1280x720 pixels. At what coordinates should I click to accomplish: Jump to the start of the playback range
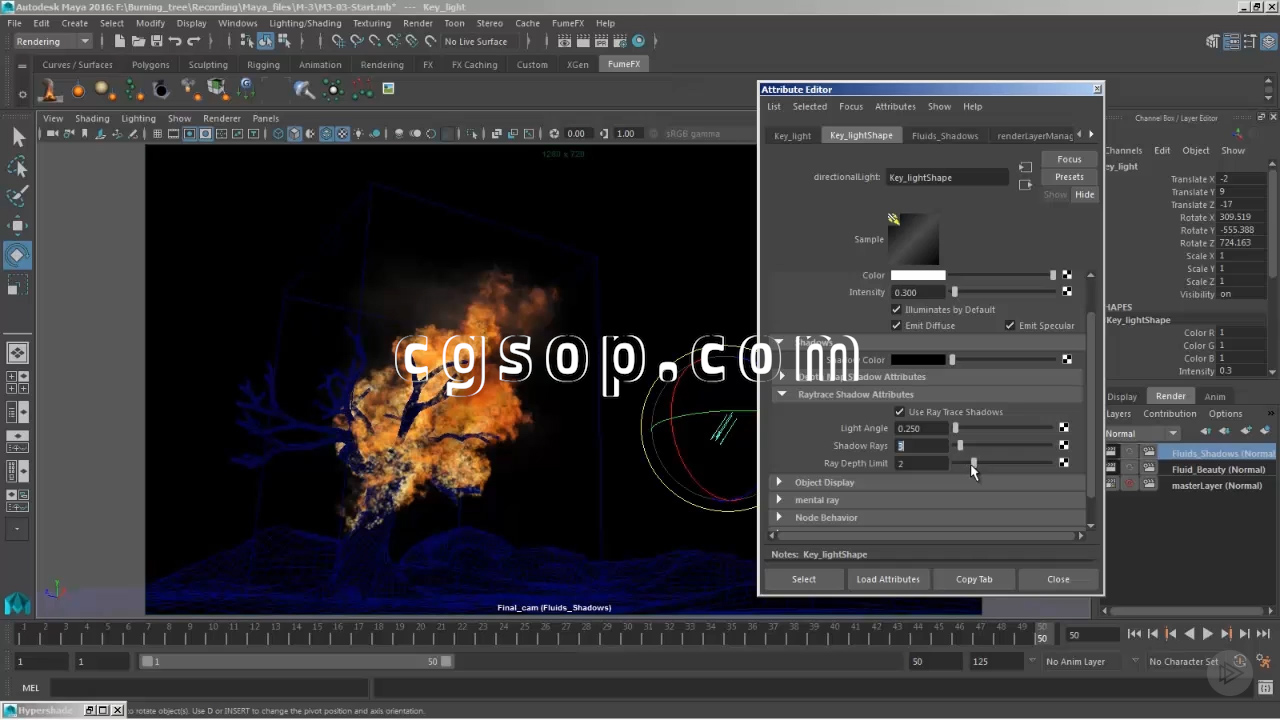[1134, 634]
